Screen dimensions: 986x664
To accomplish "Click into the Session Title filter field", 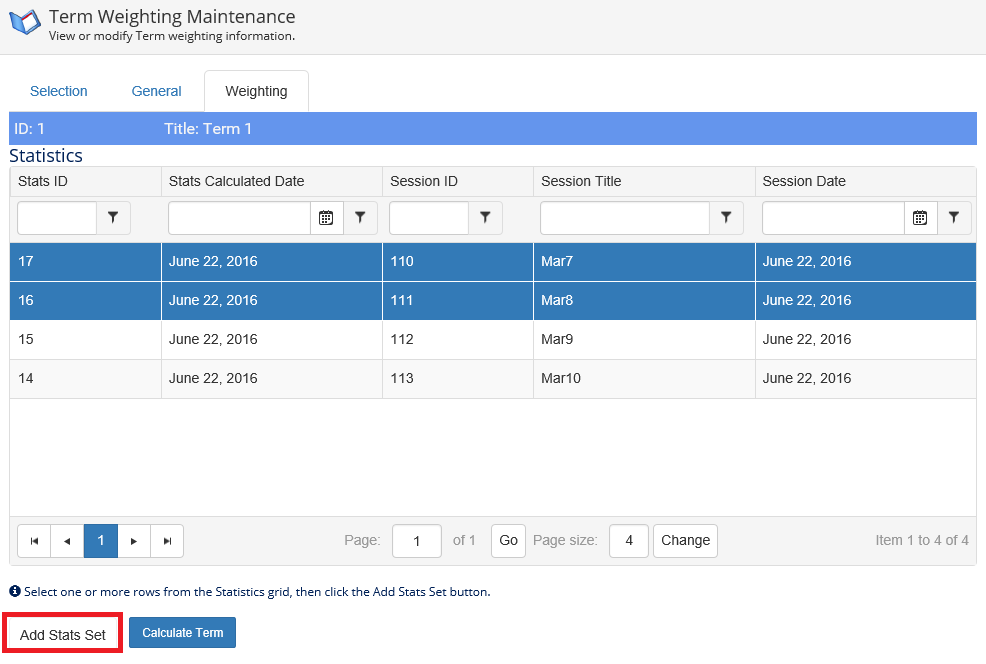I will point(625,218).
